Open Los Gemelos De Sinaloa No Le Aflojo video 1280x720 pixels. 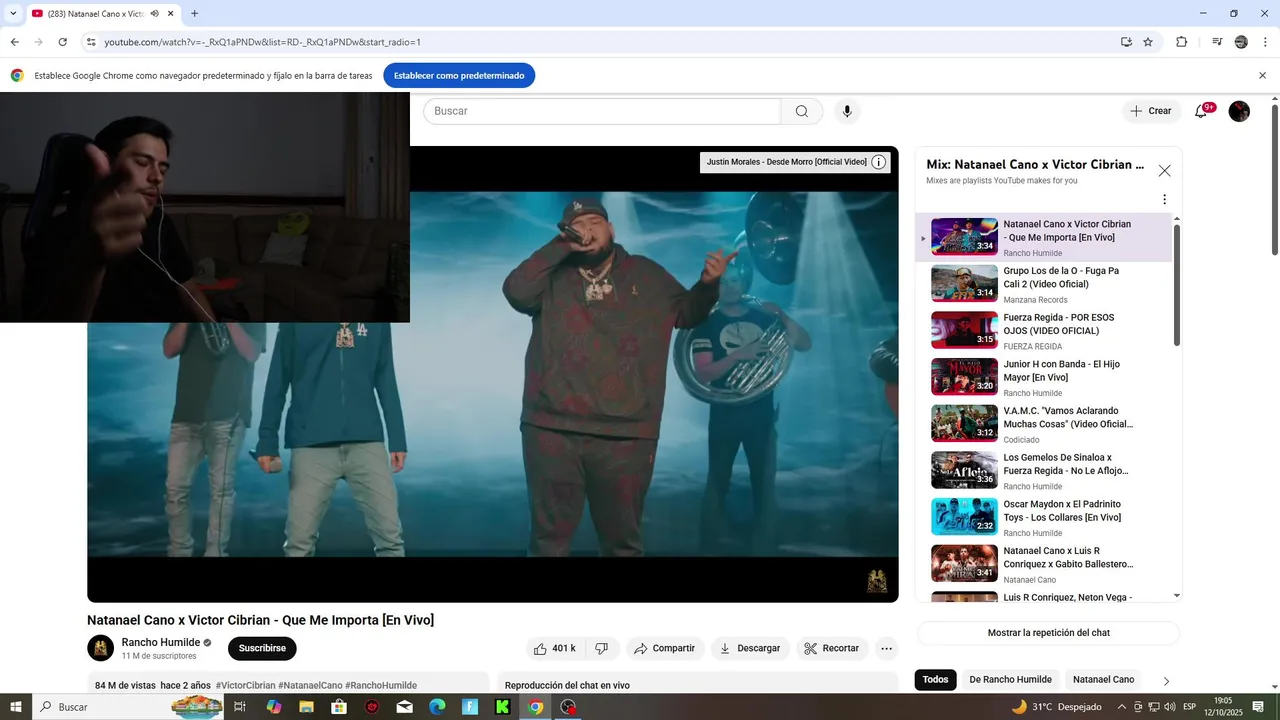(1044, 471)
